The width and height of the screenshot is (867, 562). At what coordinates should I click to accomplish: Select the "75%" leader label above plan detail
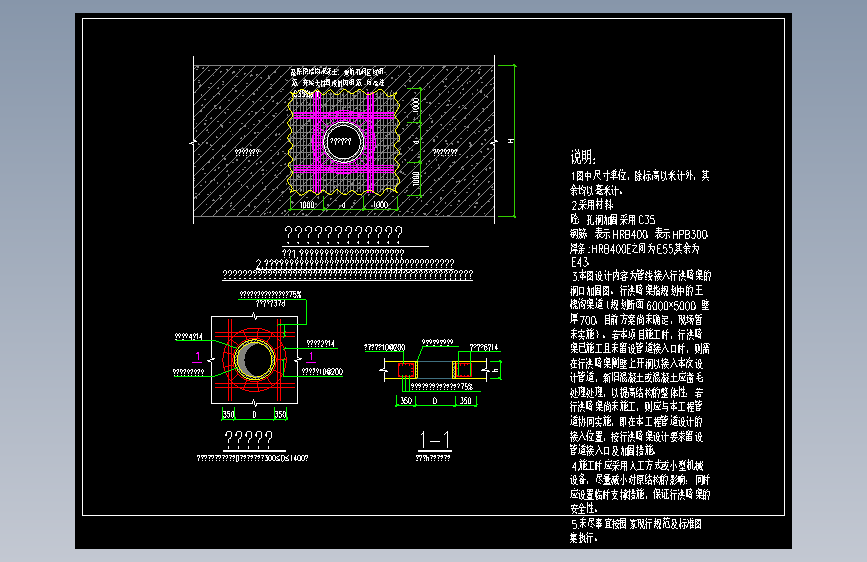[x=271, y=295]
